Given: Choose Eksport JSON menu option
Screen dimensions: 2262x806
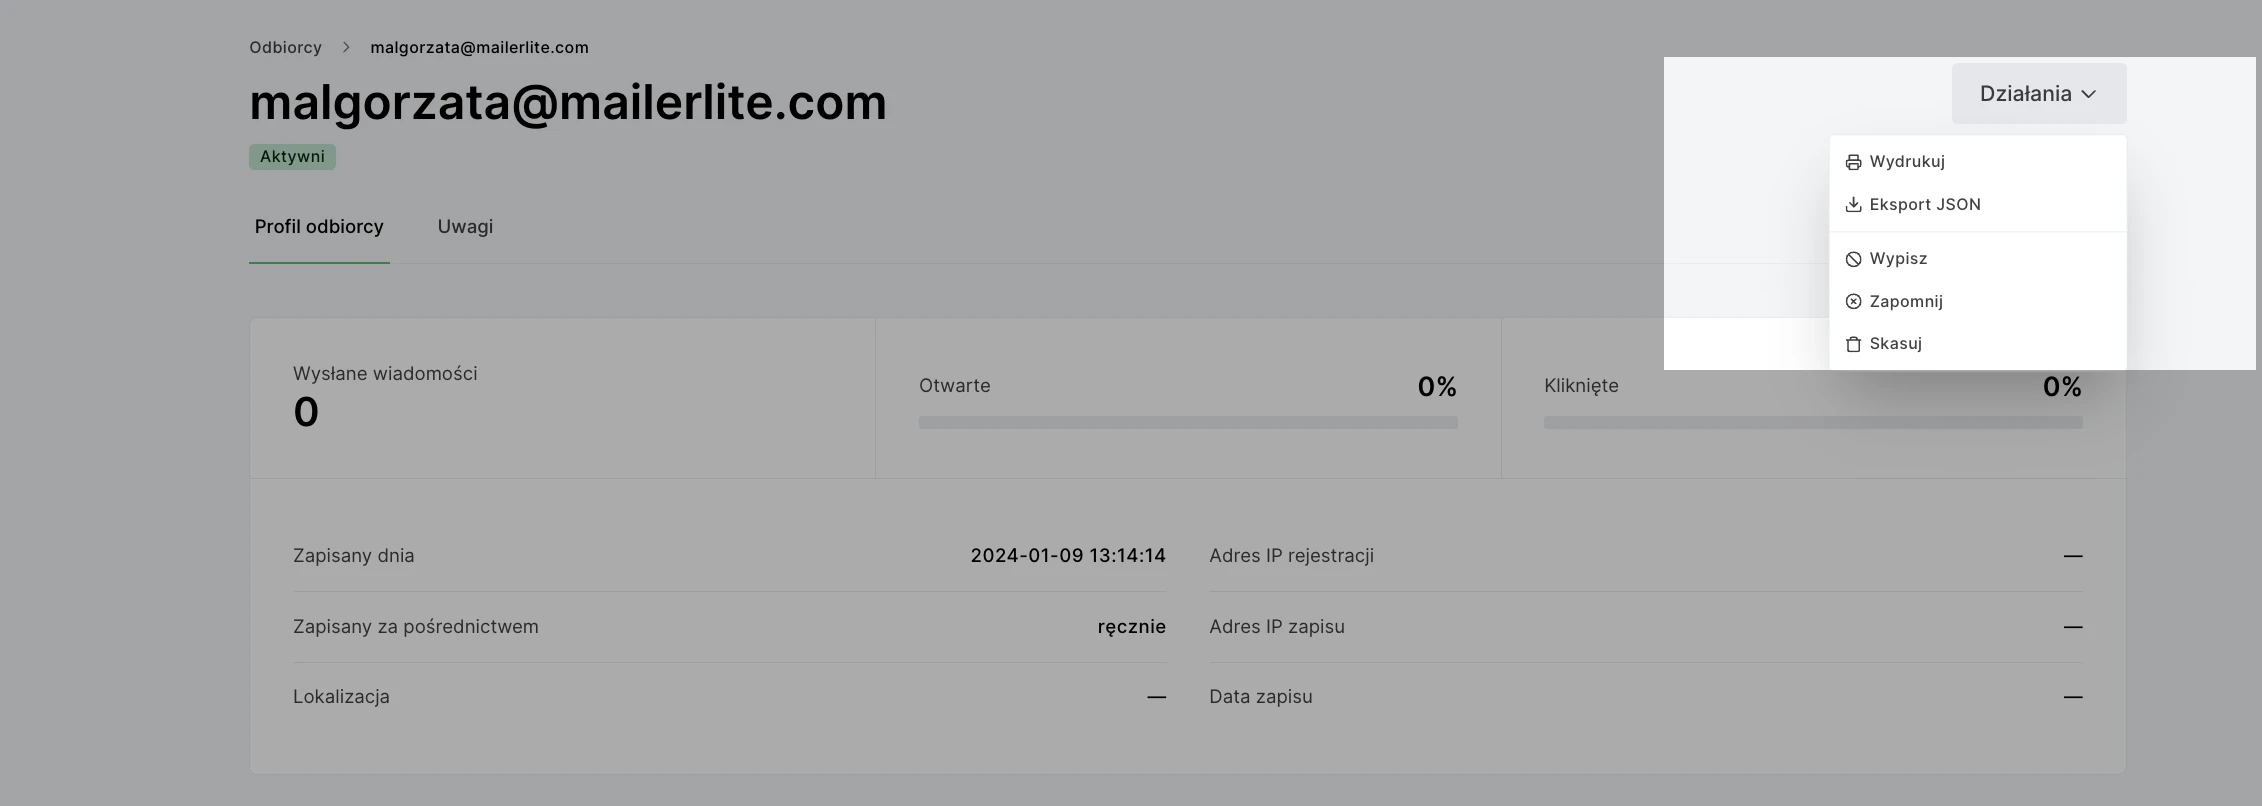Looking at the screenshot, I should [x=1924, y=205].
